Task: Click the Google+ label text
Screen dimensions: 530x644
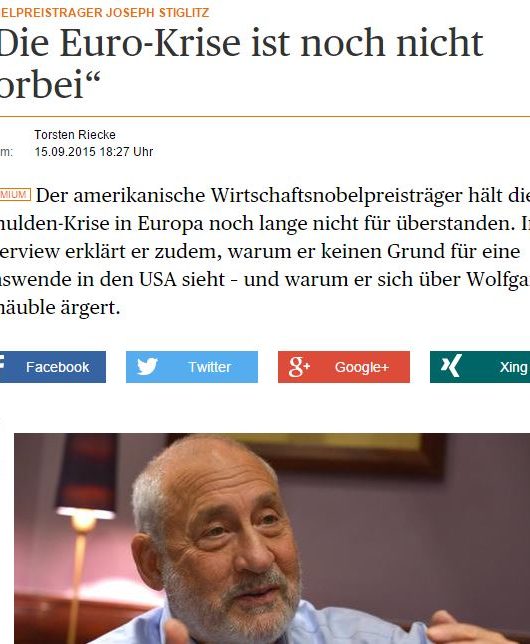Action: click(x=362, y=367)
